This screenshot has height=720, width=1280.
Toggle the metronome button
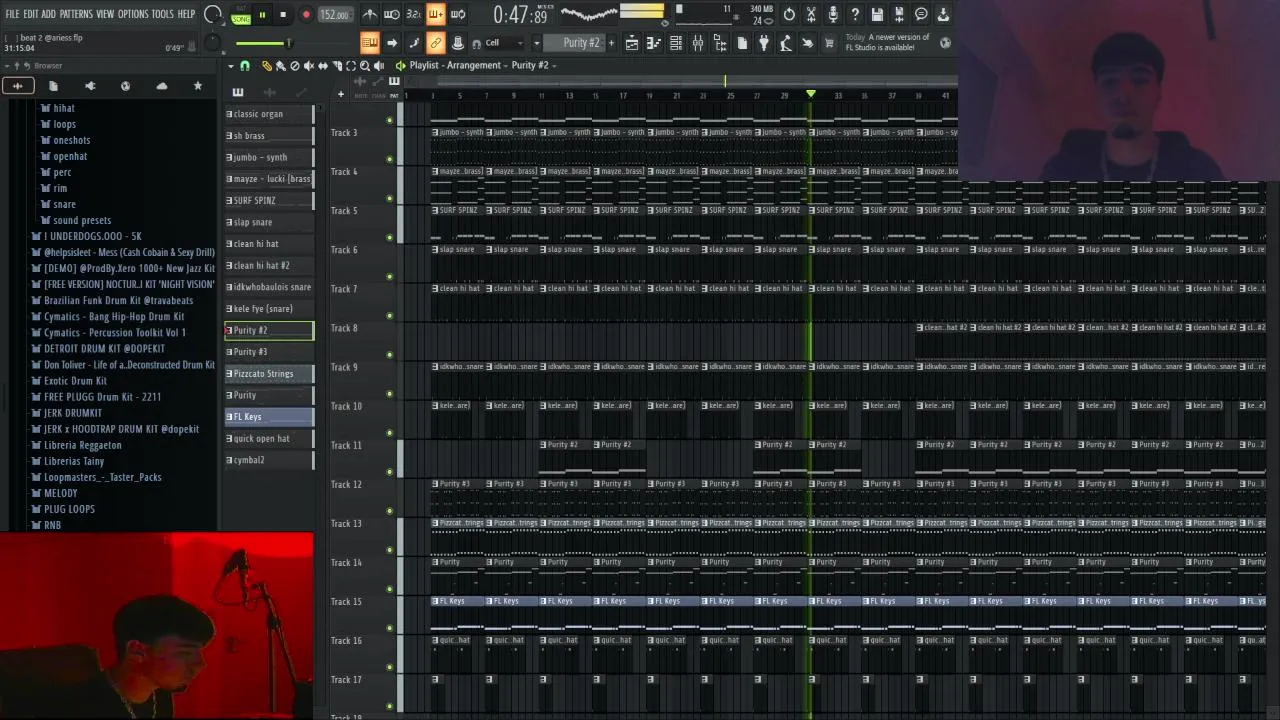(x=370, y=14)
